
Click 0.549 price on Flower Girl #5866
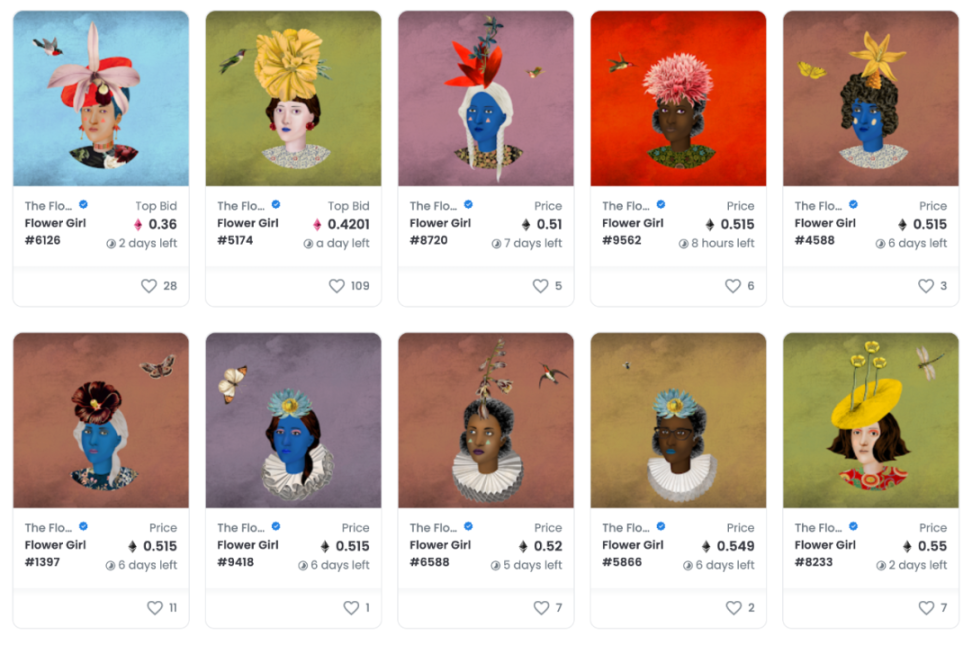pyautogui.click(x=735, y=546)
